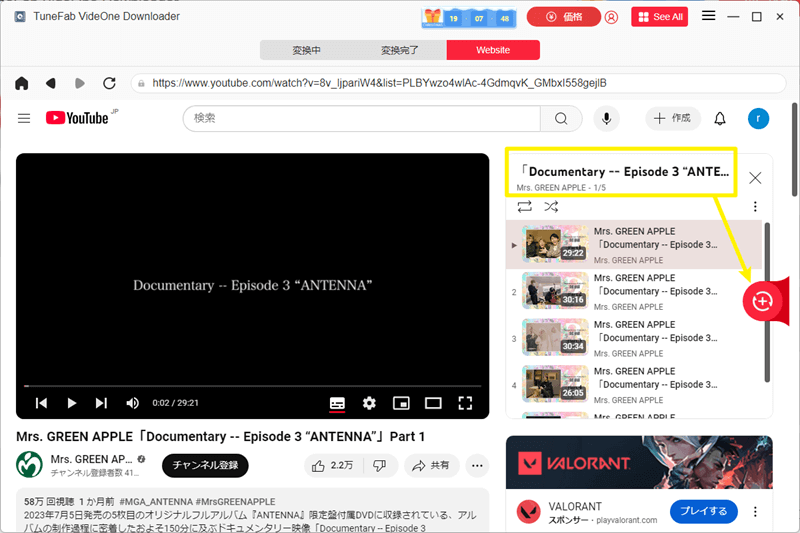Viewport: 800px width, 533px height.
Task: Click the See All button
Action: point(660,17)
